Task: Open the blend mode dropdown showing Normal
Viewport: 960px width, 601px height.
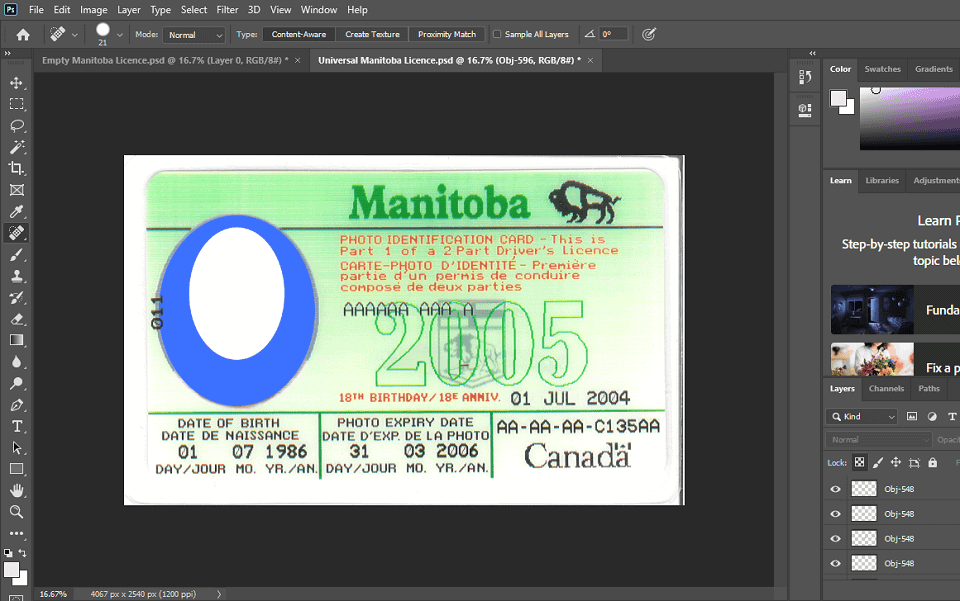Action: (x=877, y=439)
